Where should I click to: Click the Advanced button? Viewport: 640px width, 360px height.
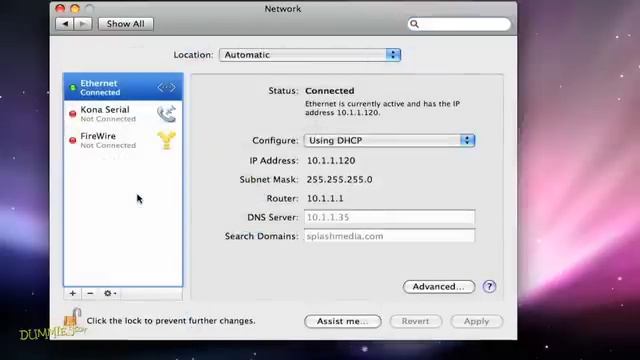click(x=439, y=287)
